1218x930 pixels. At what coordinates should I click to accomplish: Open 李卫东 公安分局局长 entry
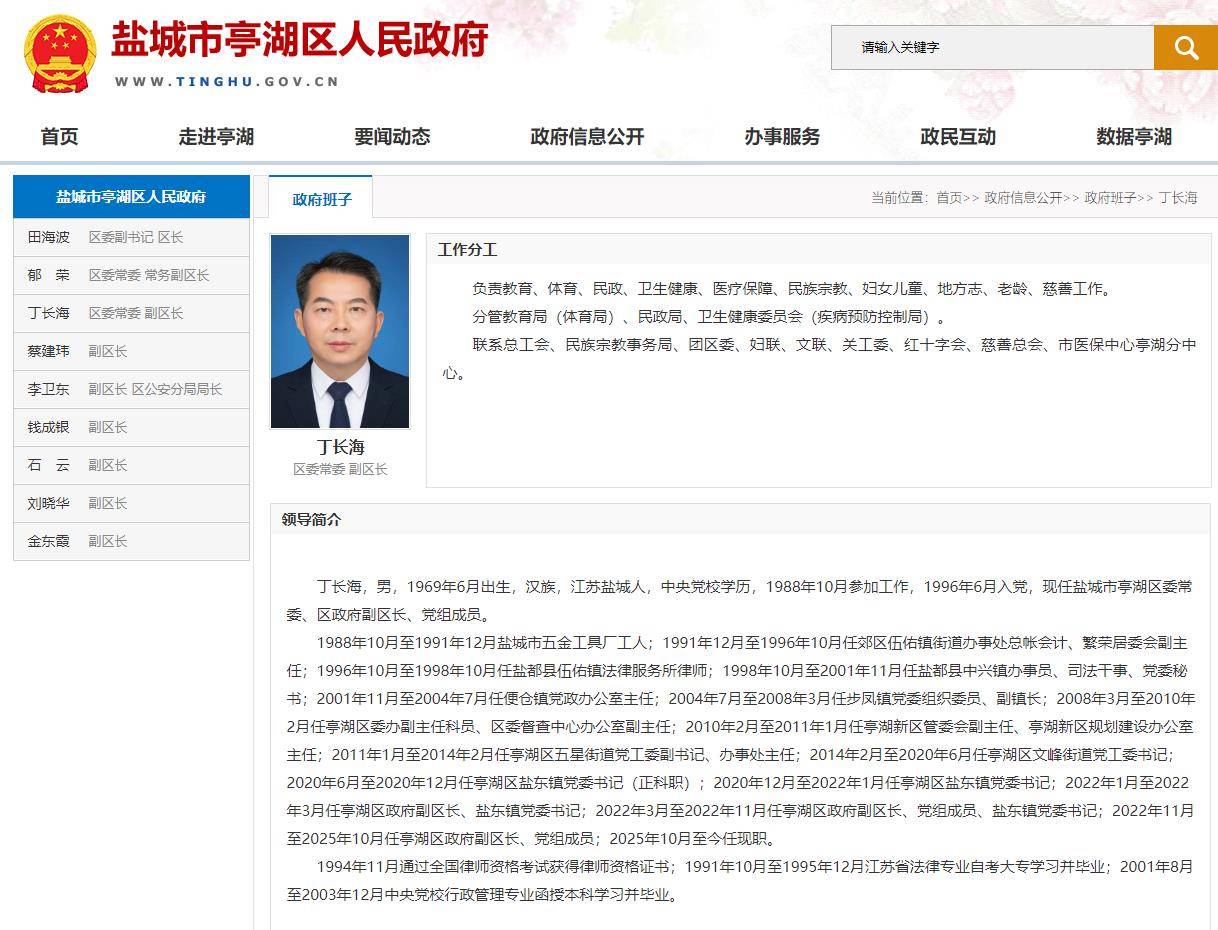(x=131, y=390)
